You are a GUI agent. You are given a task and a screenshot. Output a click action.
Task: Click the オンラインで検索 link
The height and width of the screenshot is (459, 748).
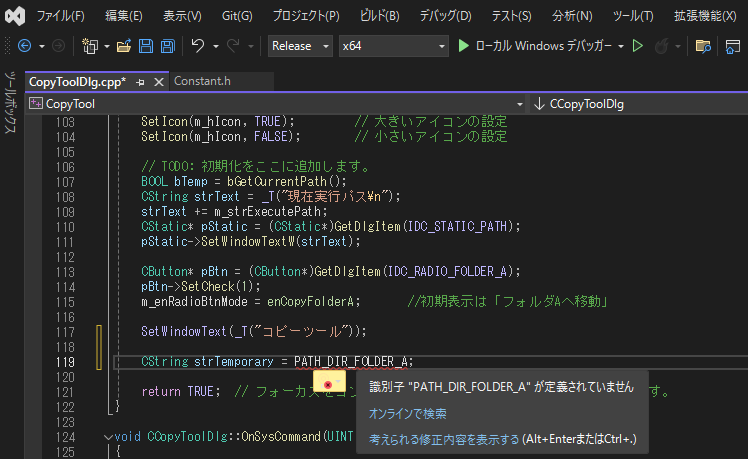click(407, 413)
